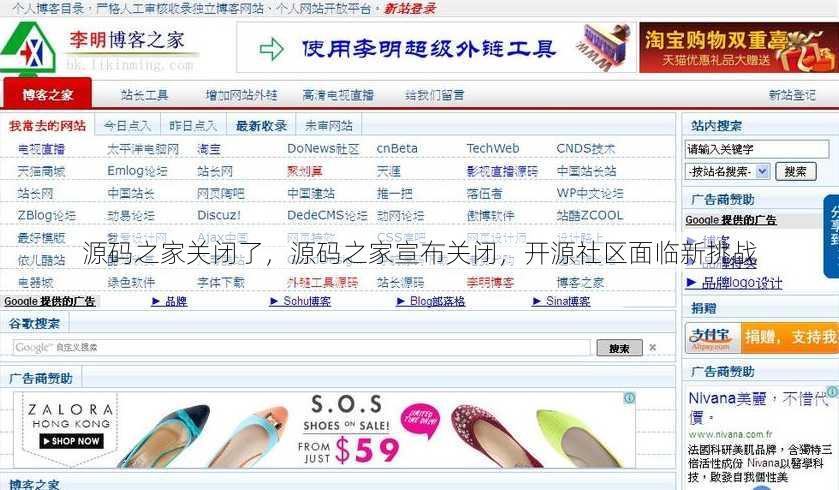Image resolution: width=839 pixels, height=490 pixels.
Task: Open the 给我们留言 menu item
Action: point(434,95)
